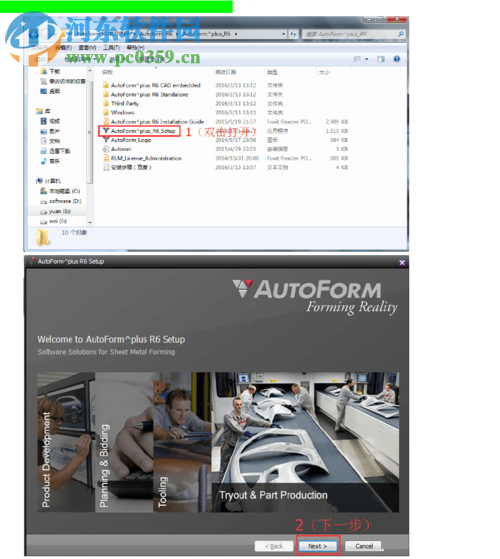Select AutoForm^plus_R6_Setup application file
Viewport: 500px width, 559px height.
point(143,131)
